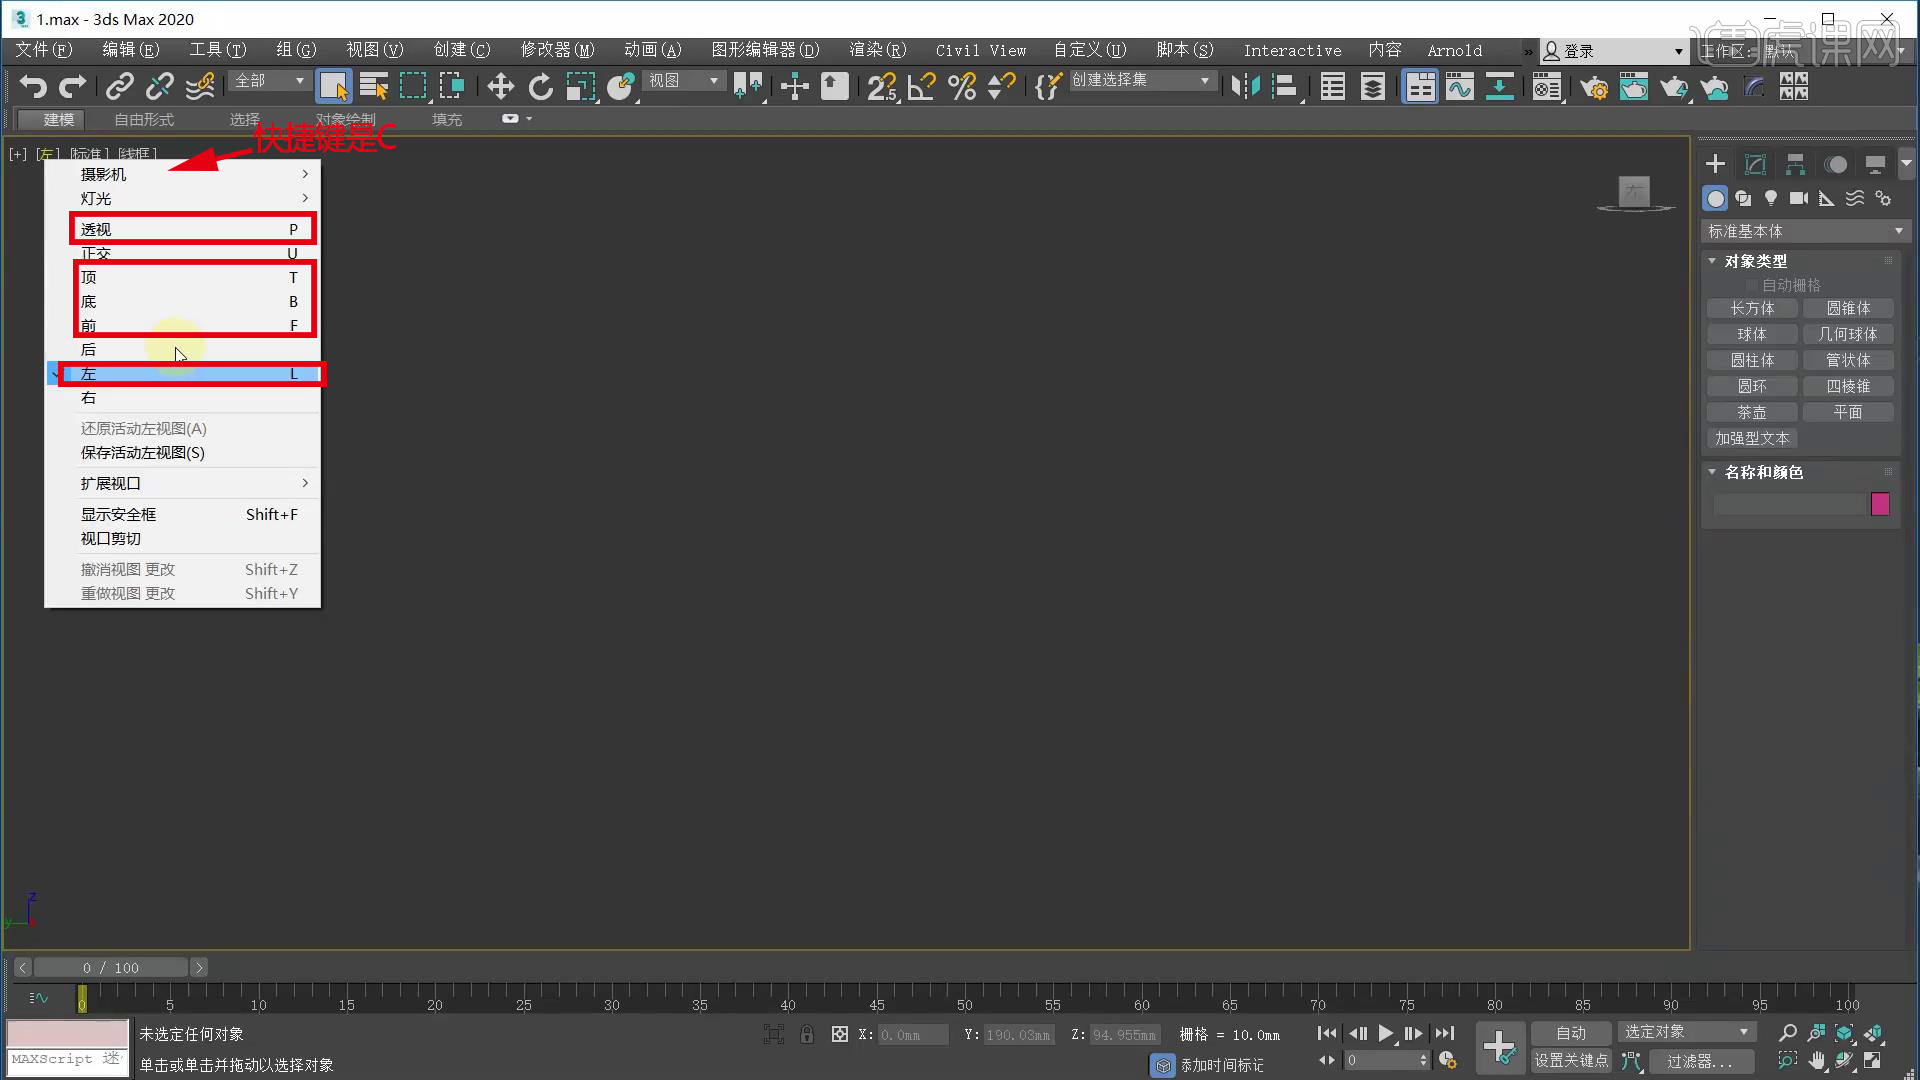This screenshot has height=1080, width=1920.
Task: Click the Pan View hand icon
Action: point(1817,1060)
